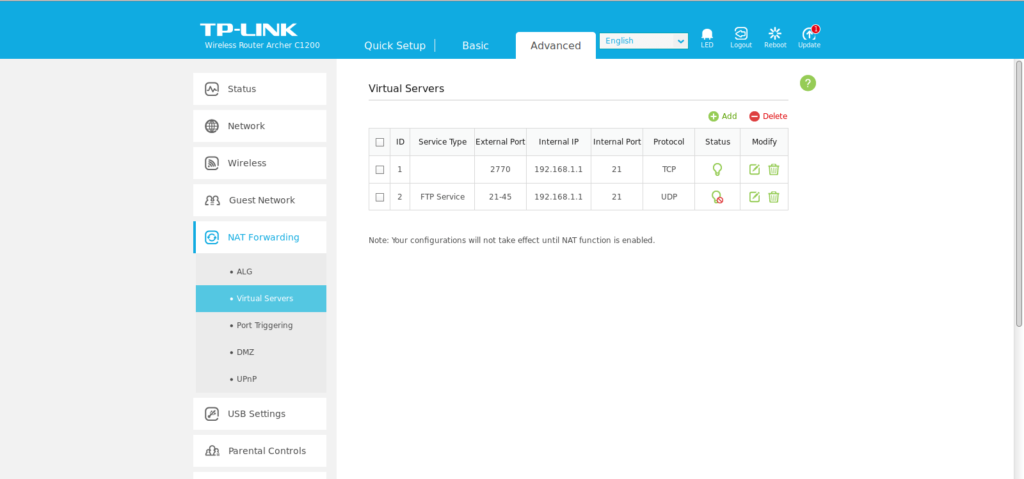Open the English language dropdown

pos(644,41)
